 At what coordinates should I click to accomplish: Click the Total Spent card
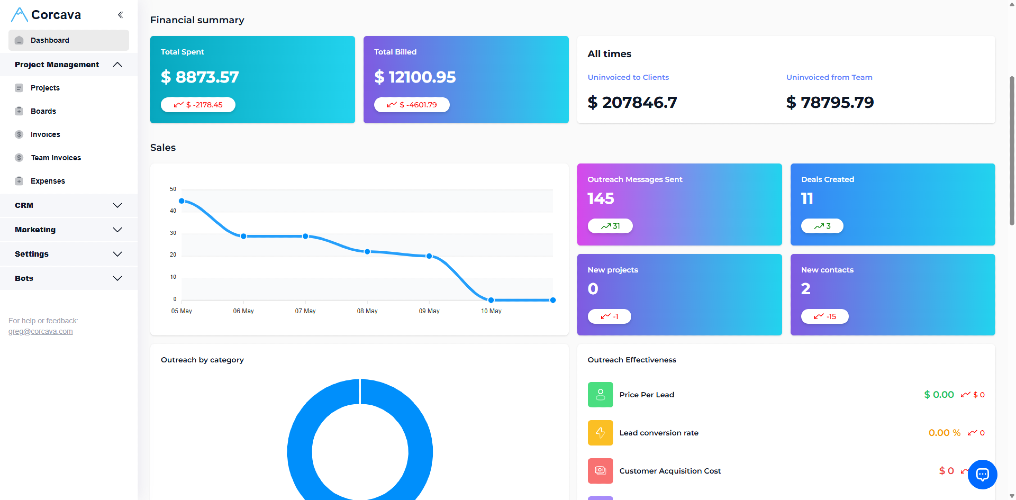(x=253, y=80)
